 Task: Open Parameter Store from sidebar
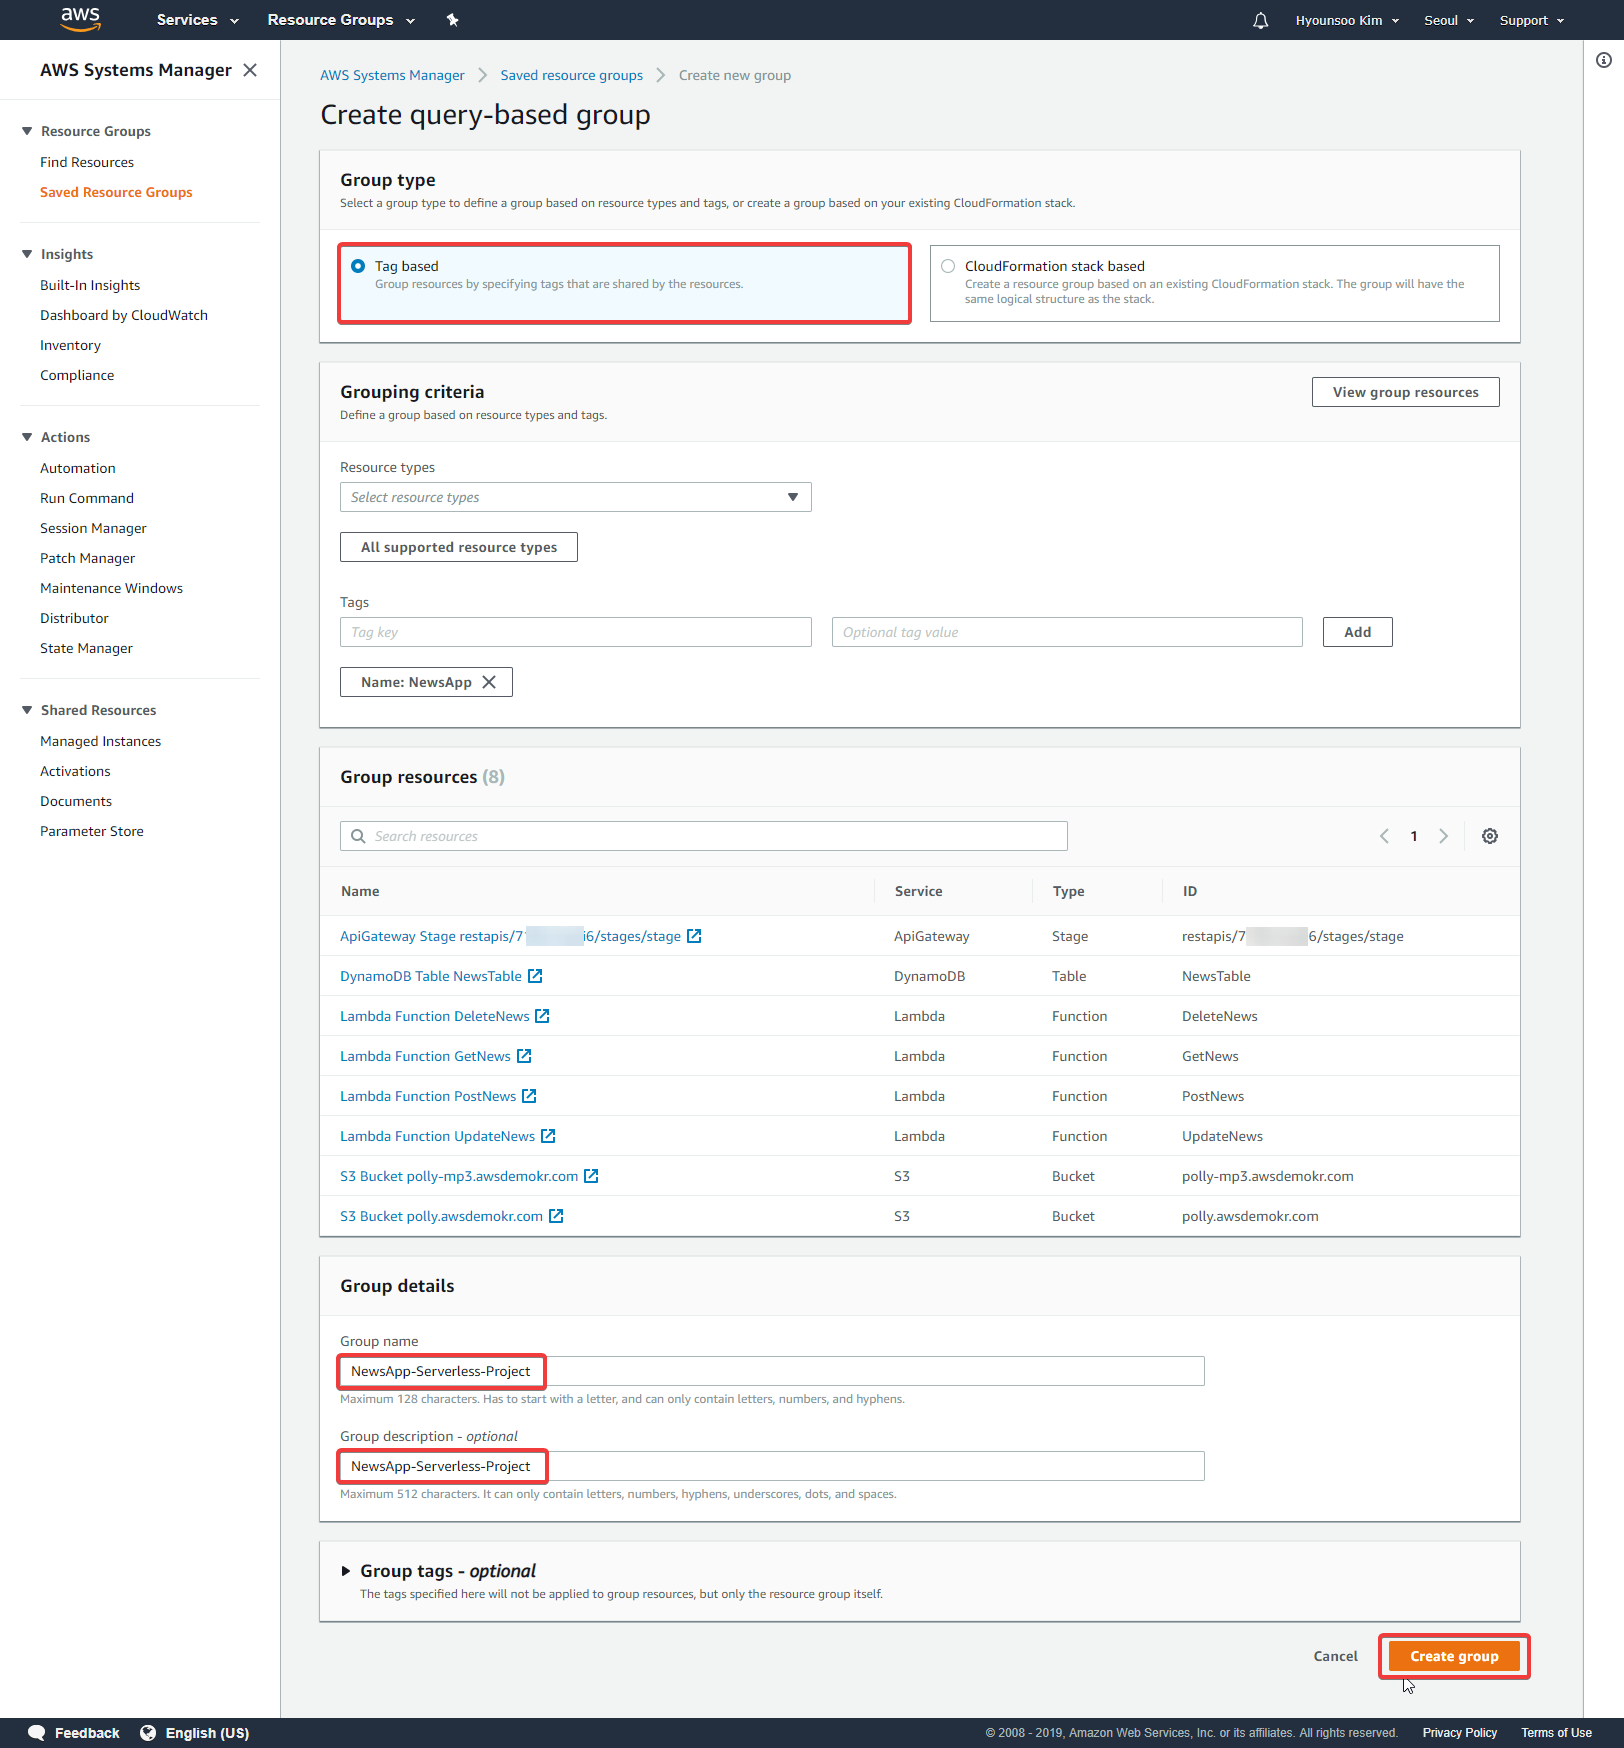tap(92, 831)
